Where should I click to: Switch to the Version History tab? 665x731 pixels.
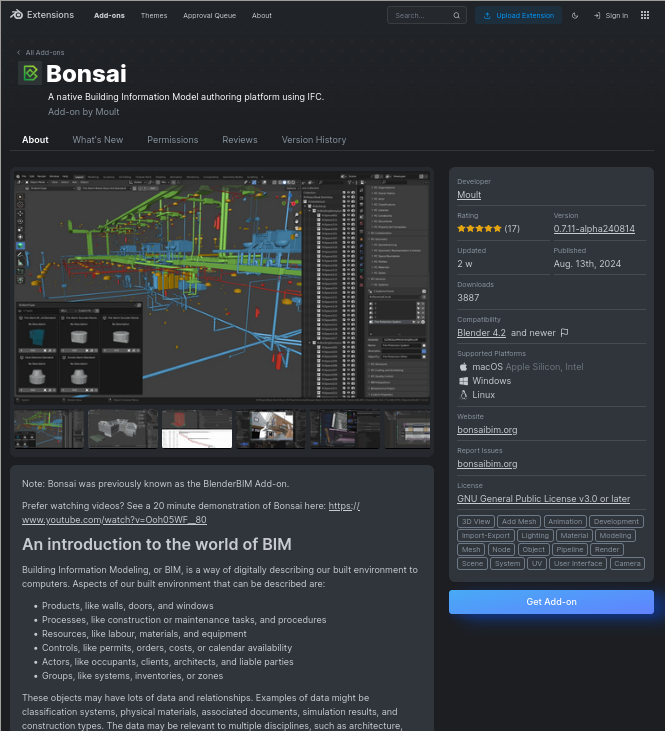[x=314, y=140]
